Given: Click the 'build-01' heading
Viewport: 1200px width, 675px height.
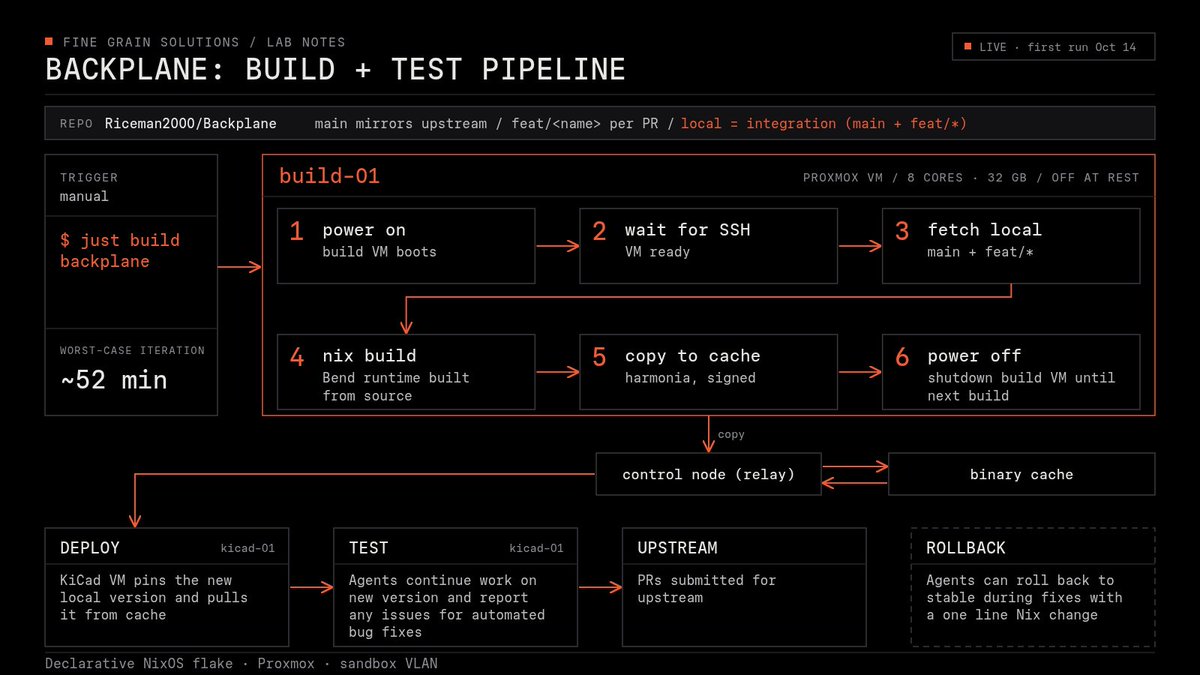Looking at the screenshot, I should [x=329, y=177].
